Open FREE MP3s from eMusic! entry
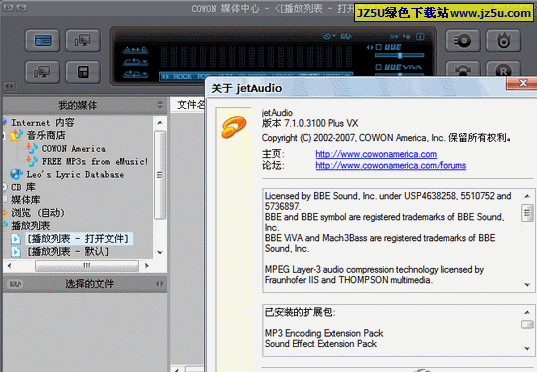 tap(95, 161)
